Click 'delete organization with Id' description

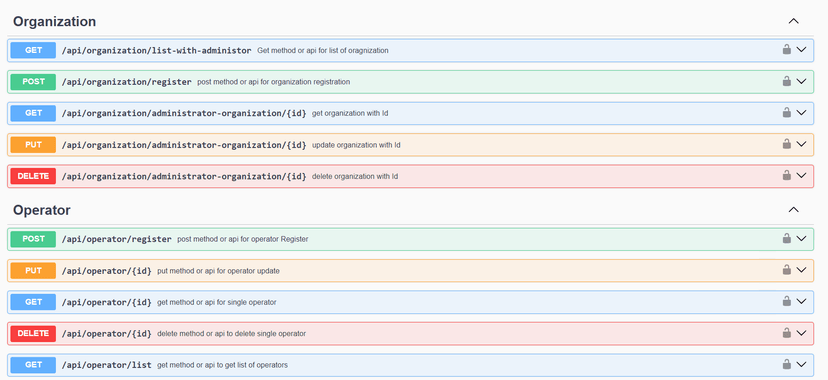[355, 176]
